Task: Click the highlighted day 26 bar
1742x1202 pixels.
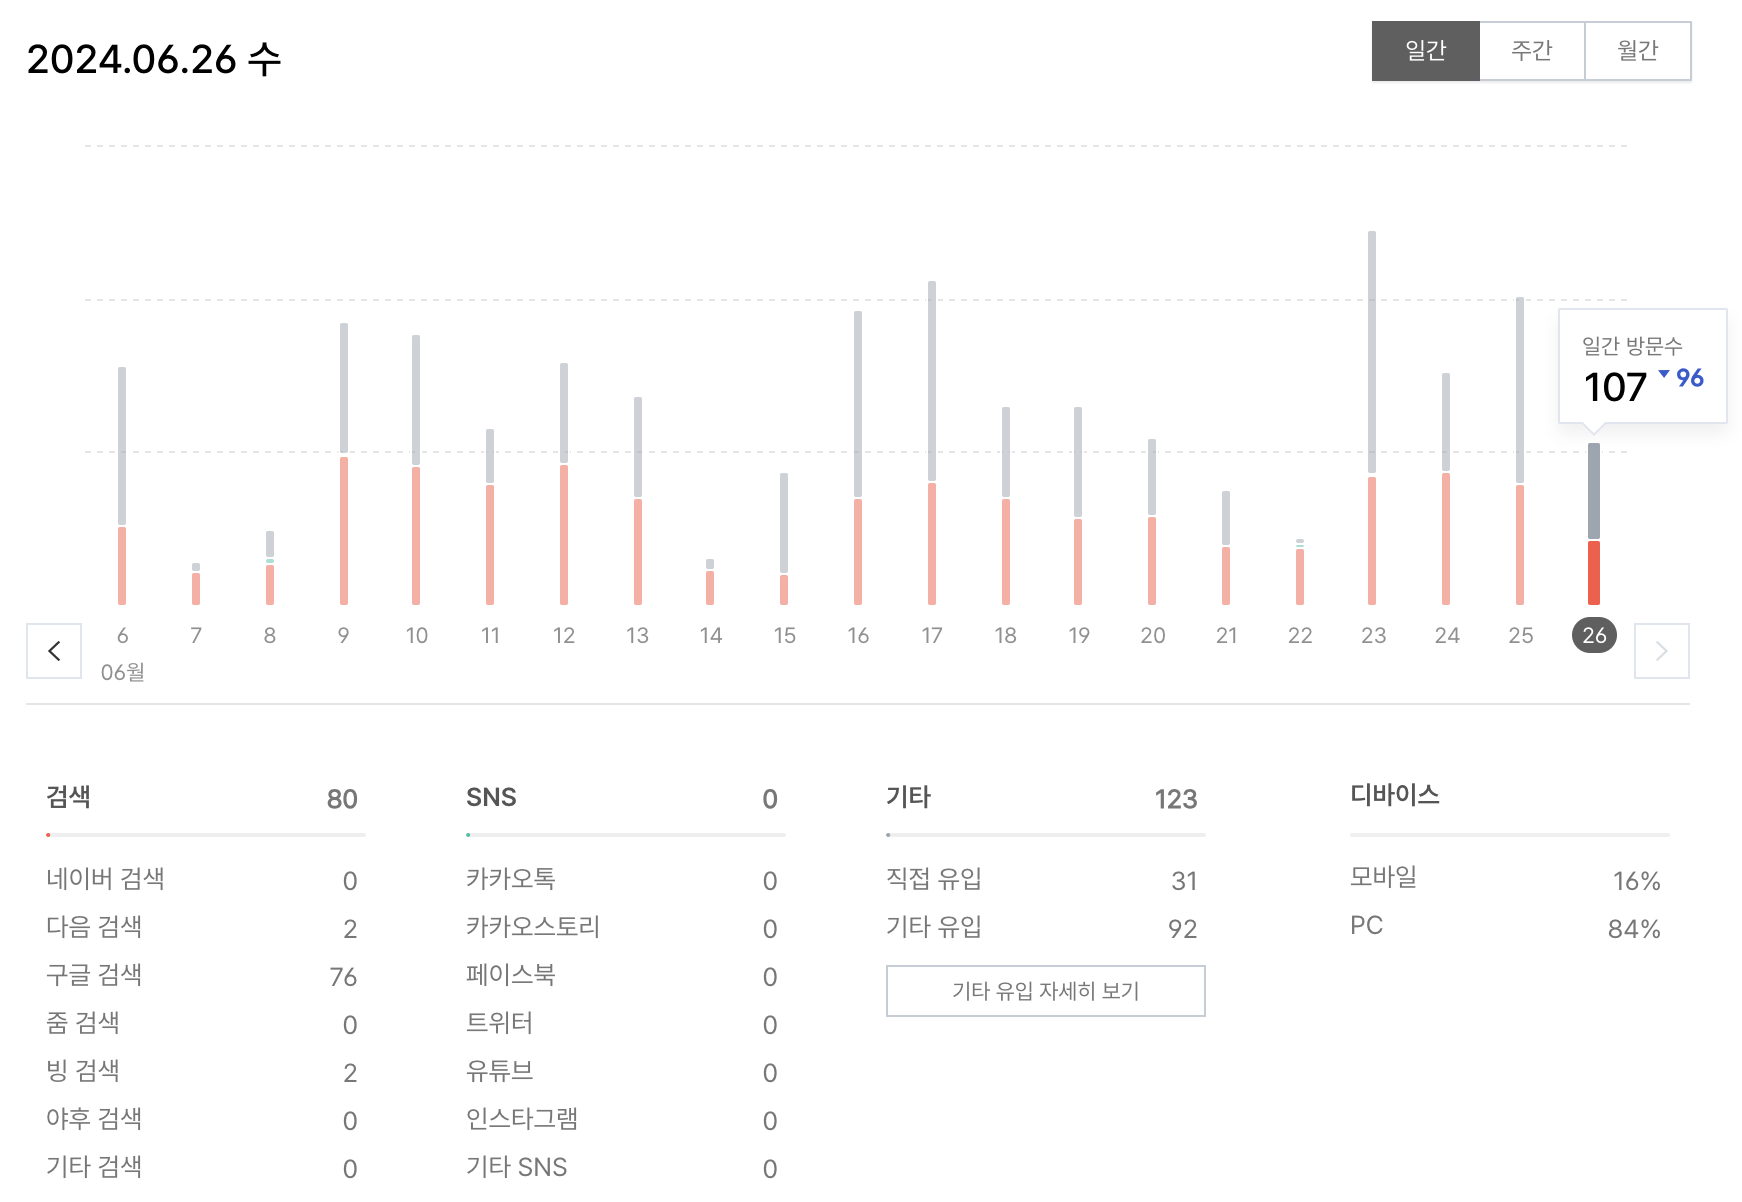Action: (x=1594, y=524)
